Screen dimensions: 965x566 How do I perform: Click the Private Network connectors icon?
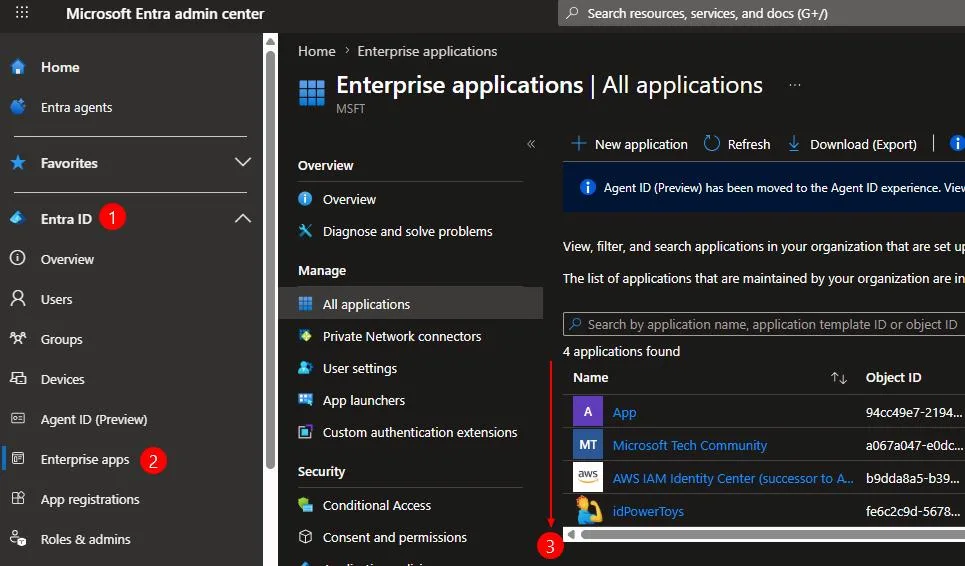(305, 335)
